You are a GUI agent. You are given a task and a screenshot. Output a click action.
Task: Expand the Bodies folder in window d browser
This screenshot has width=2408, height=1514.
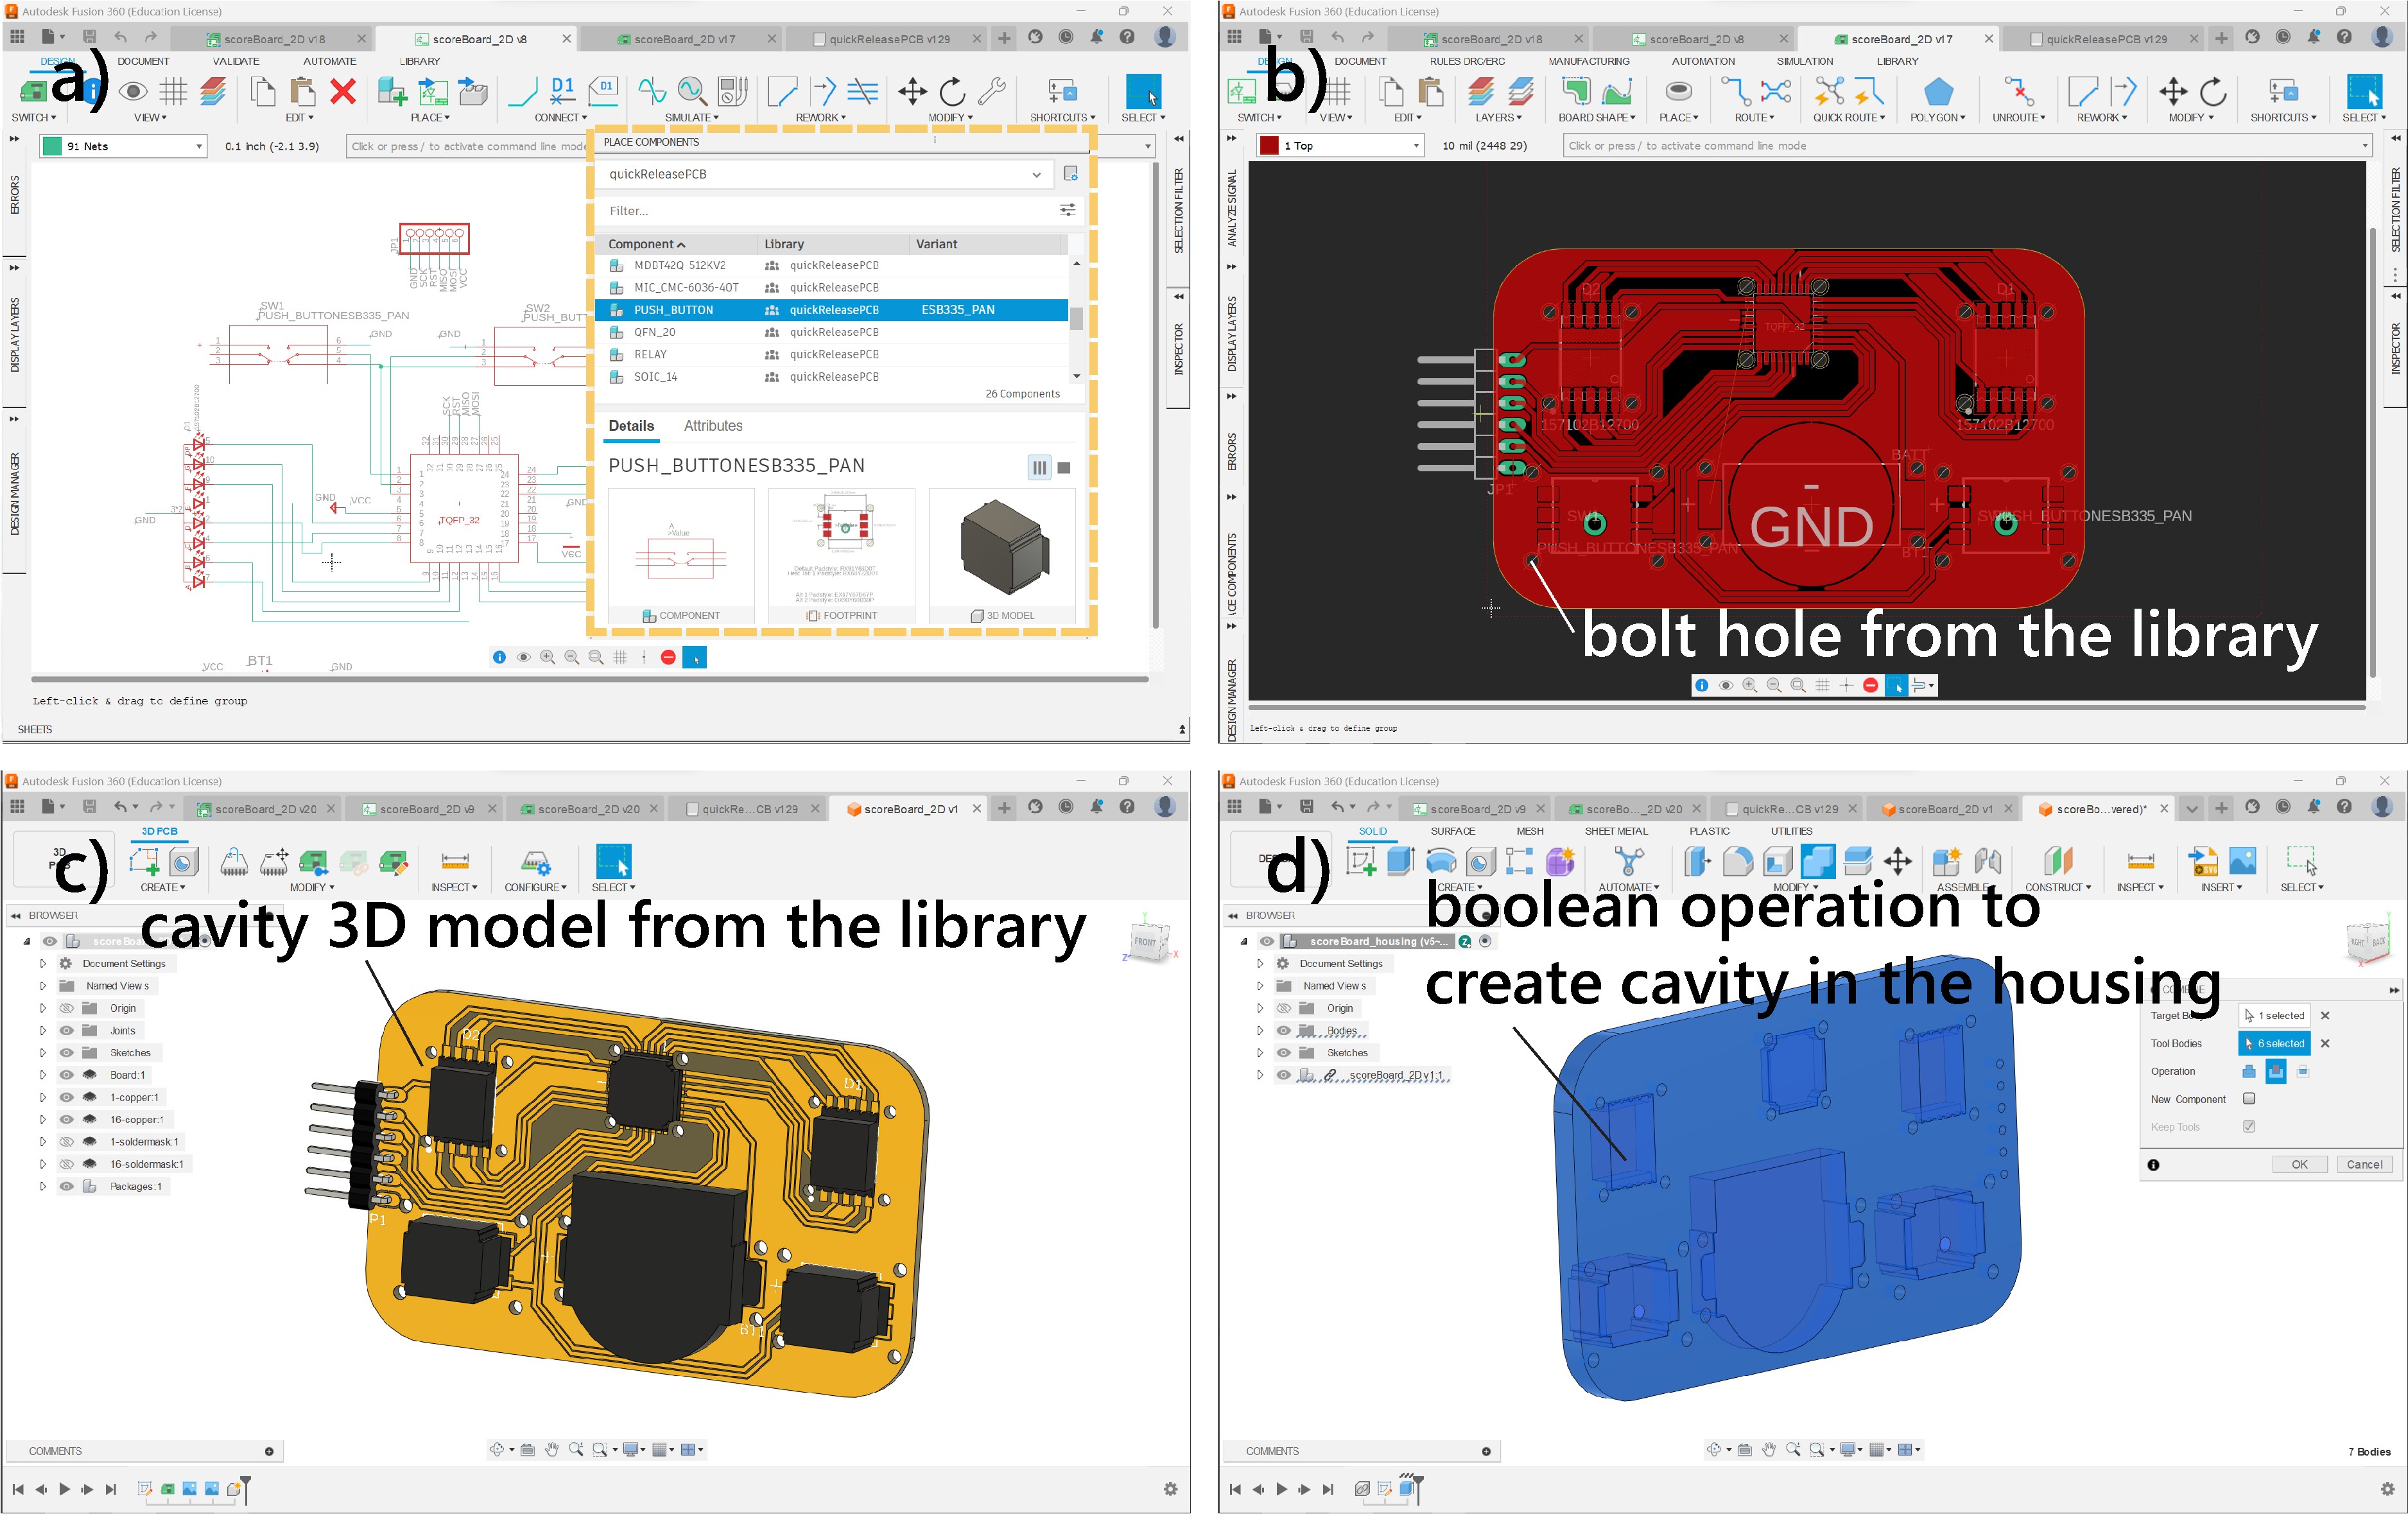[x=1259, y=1030]
